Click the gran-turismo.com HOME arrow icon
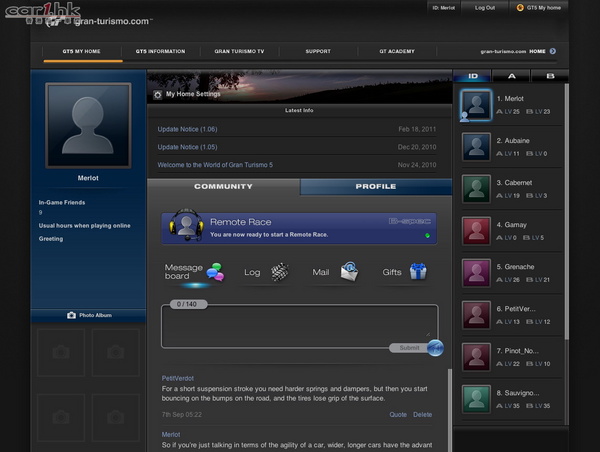 (x=553, y=51)
